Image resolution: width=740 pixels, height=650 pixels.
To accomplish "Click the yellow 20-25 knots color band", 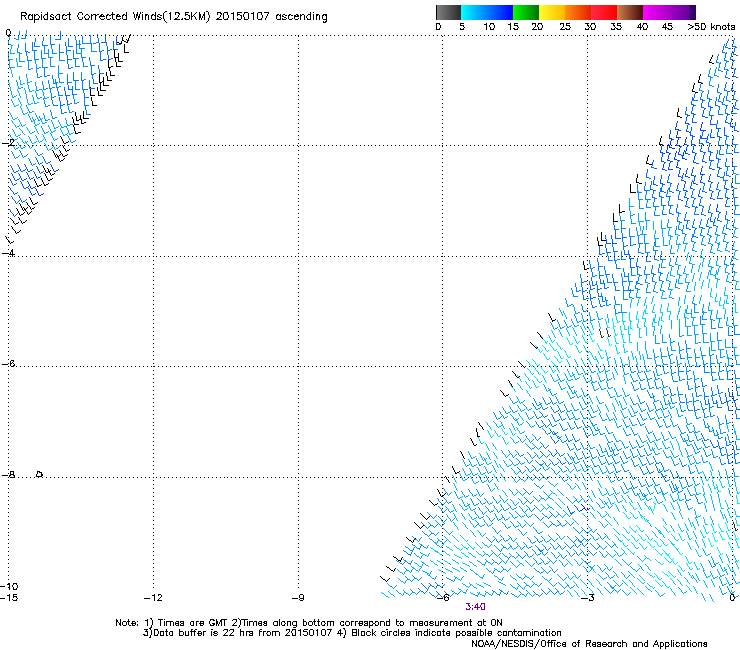I will pos(552,12).
